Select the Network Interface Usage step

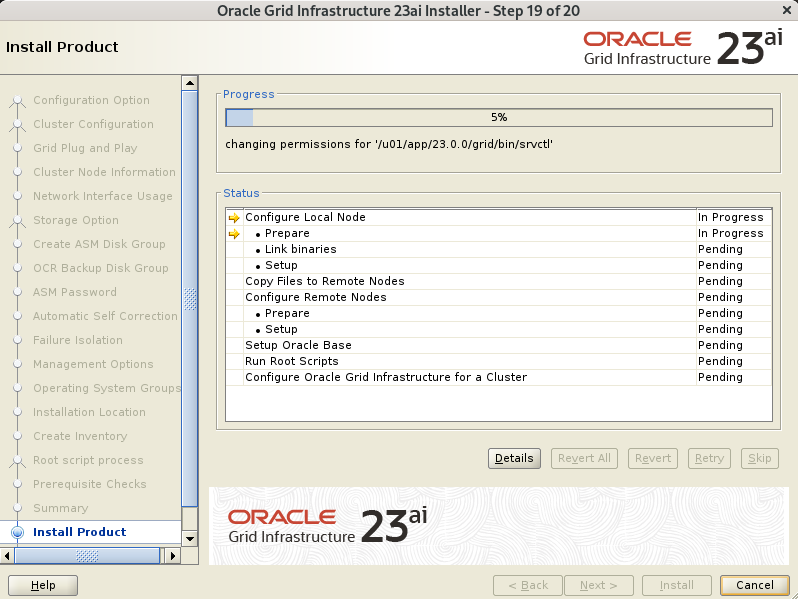(x=103, y=196)
